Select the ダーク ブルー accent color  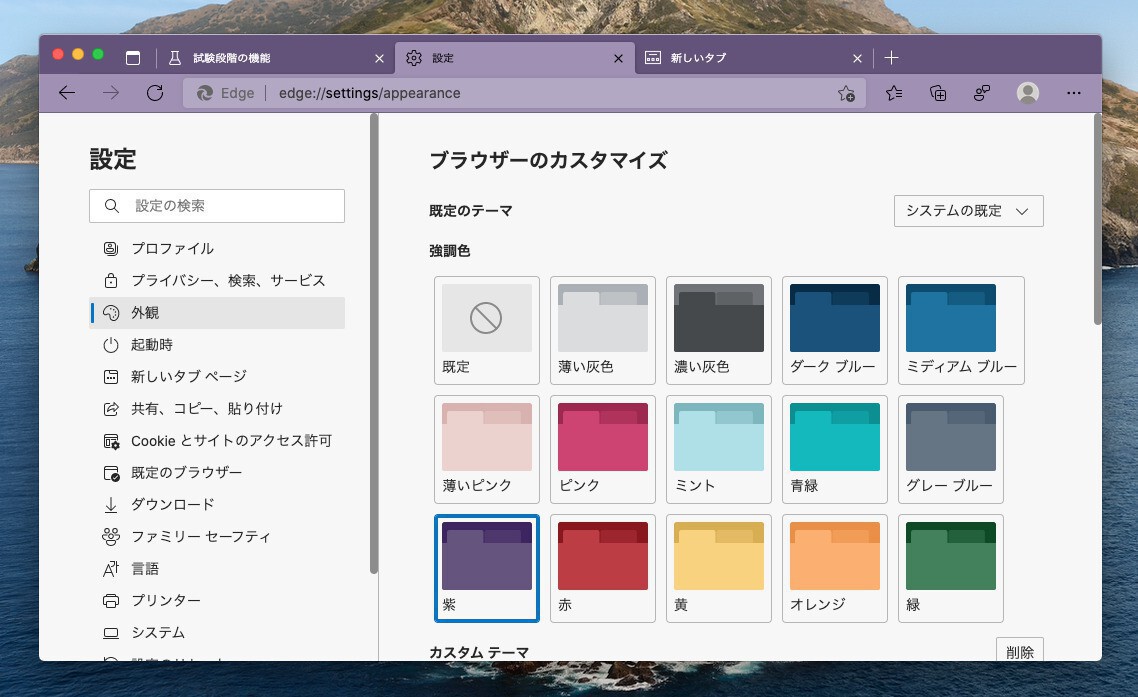(835, 331)
